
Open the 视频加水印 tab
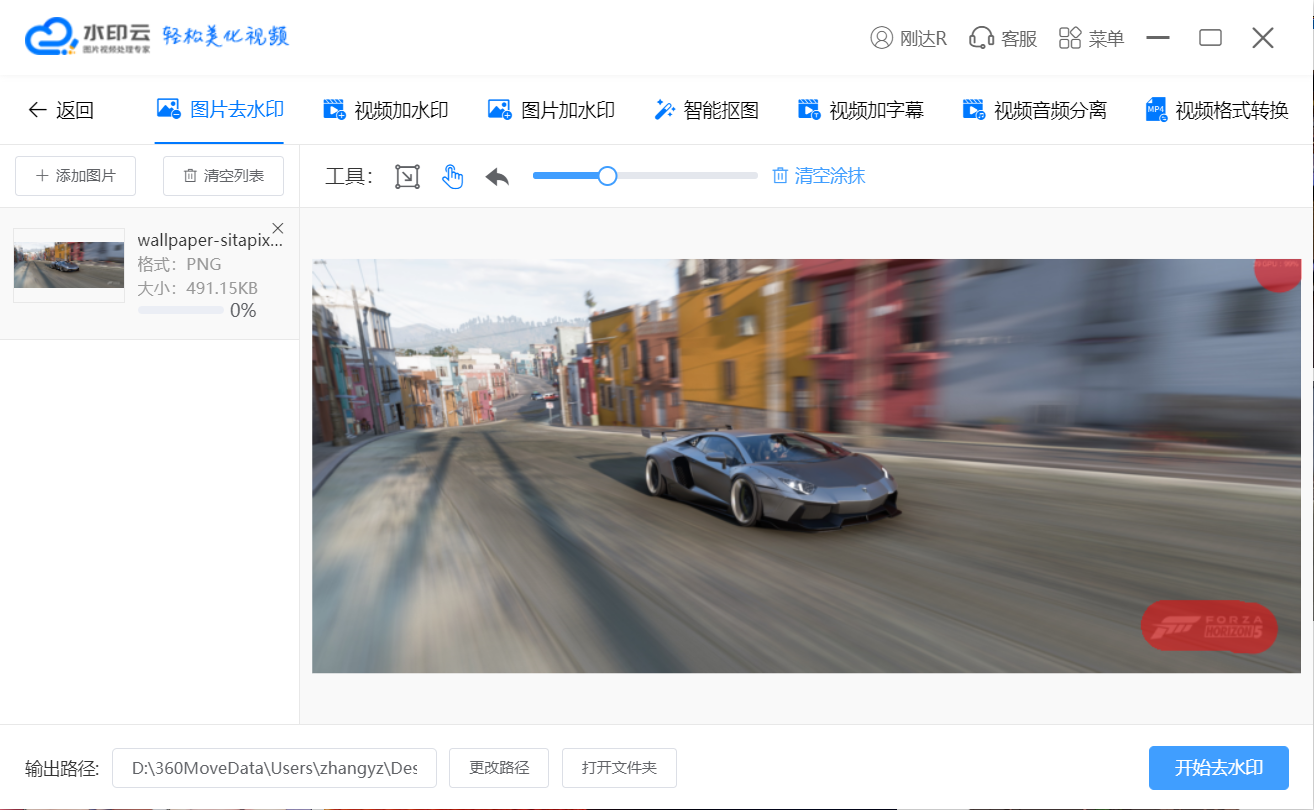[x=385, y=110]
